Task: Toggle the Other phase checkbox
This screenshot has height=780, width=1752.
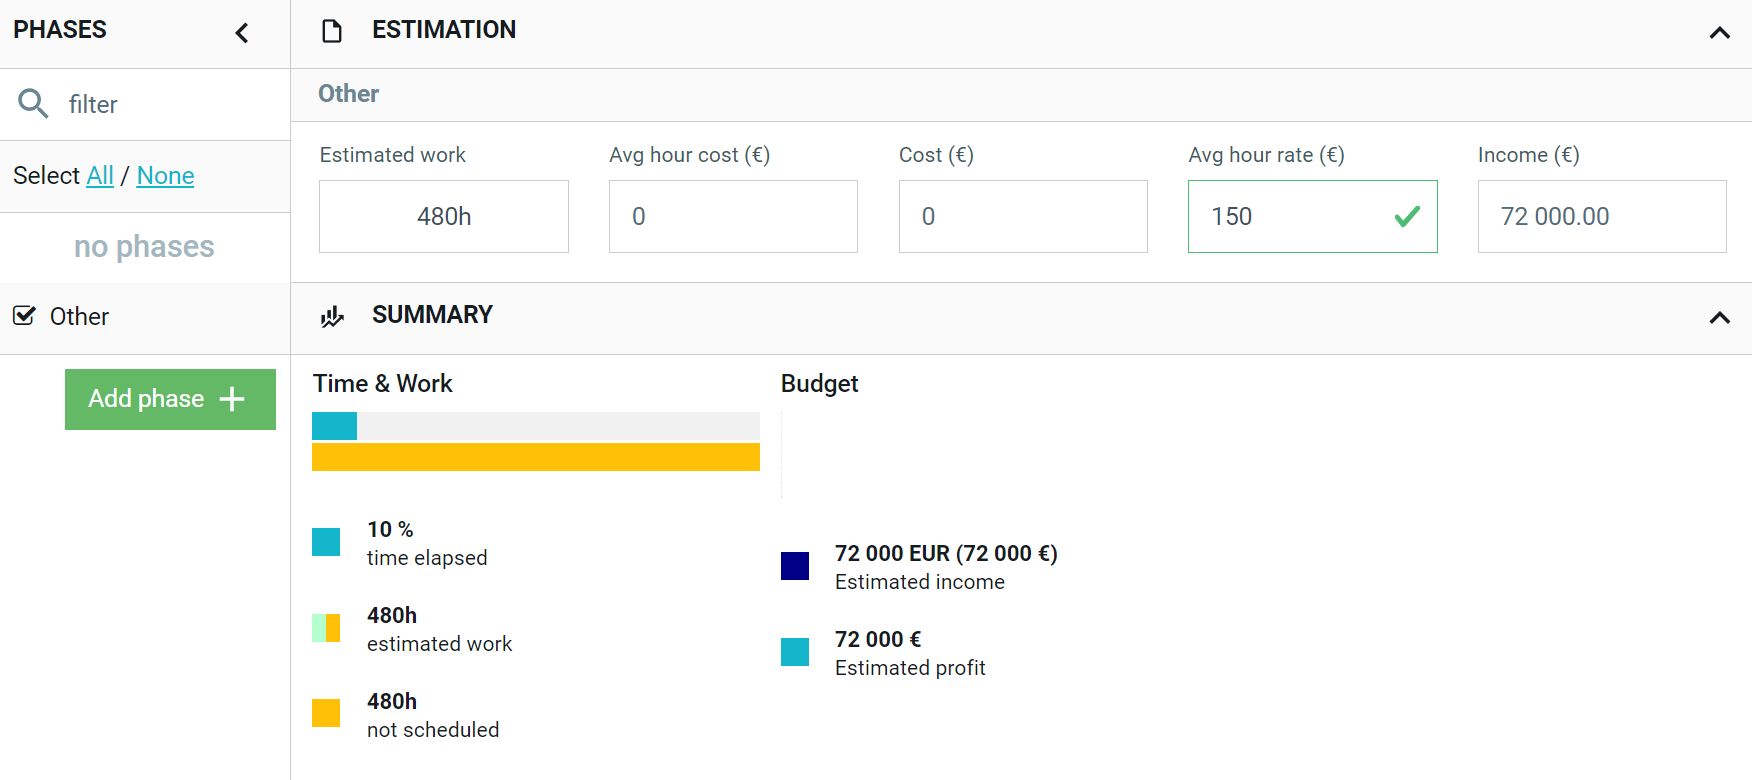Action: coord(24,316)
